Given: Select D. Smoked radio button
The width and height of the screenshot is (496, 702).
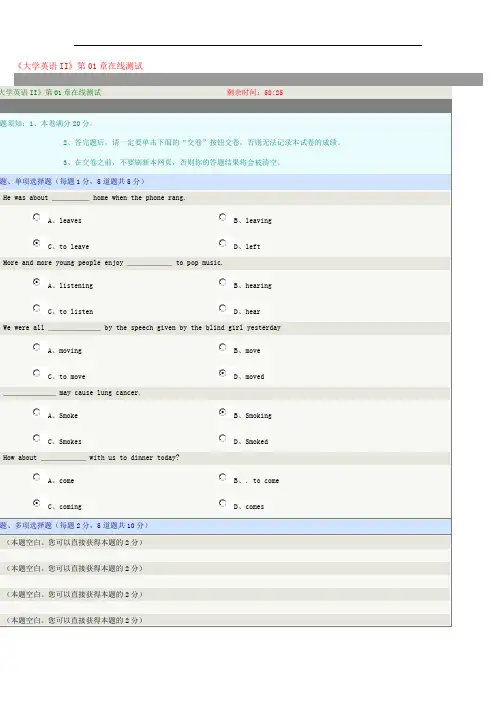Looking at the screenshot, I should pos(222,438).
